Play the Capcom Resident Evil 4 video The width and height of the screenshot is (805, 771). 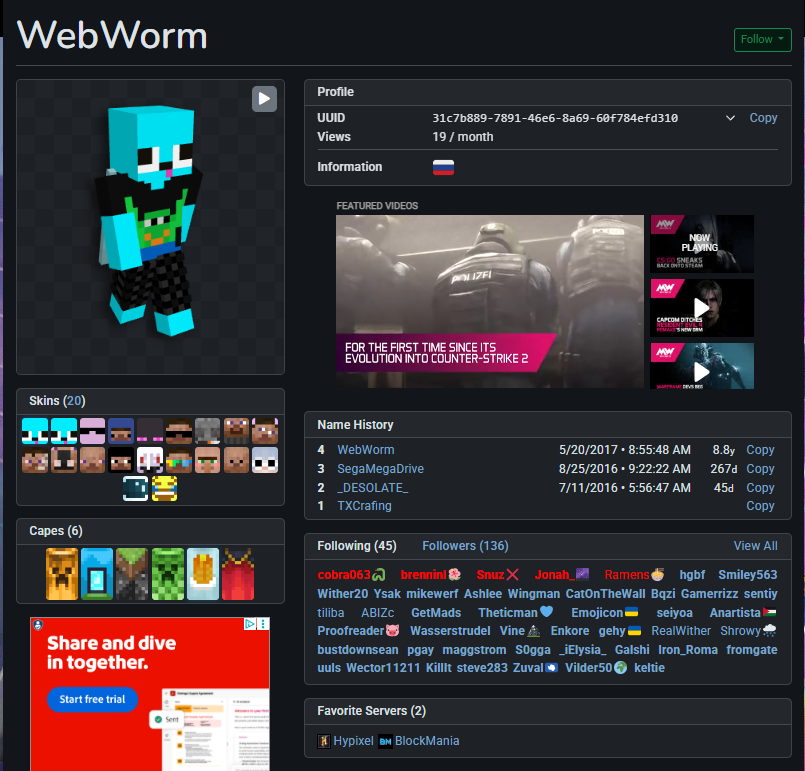point(702,308)
